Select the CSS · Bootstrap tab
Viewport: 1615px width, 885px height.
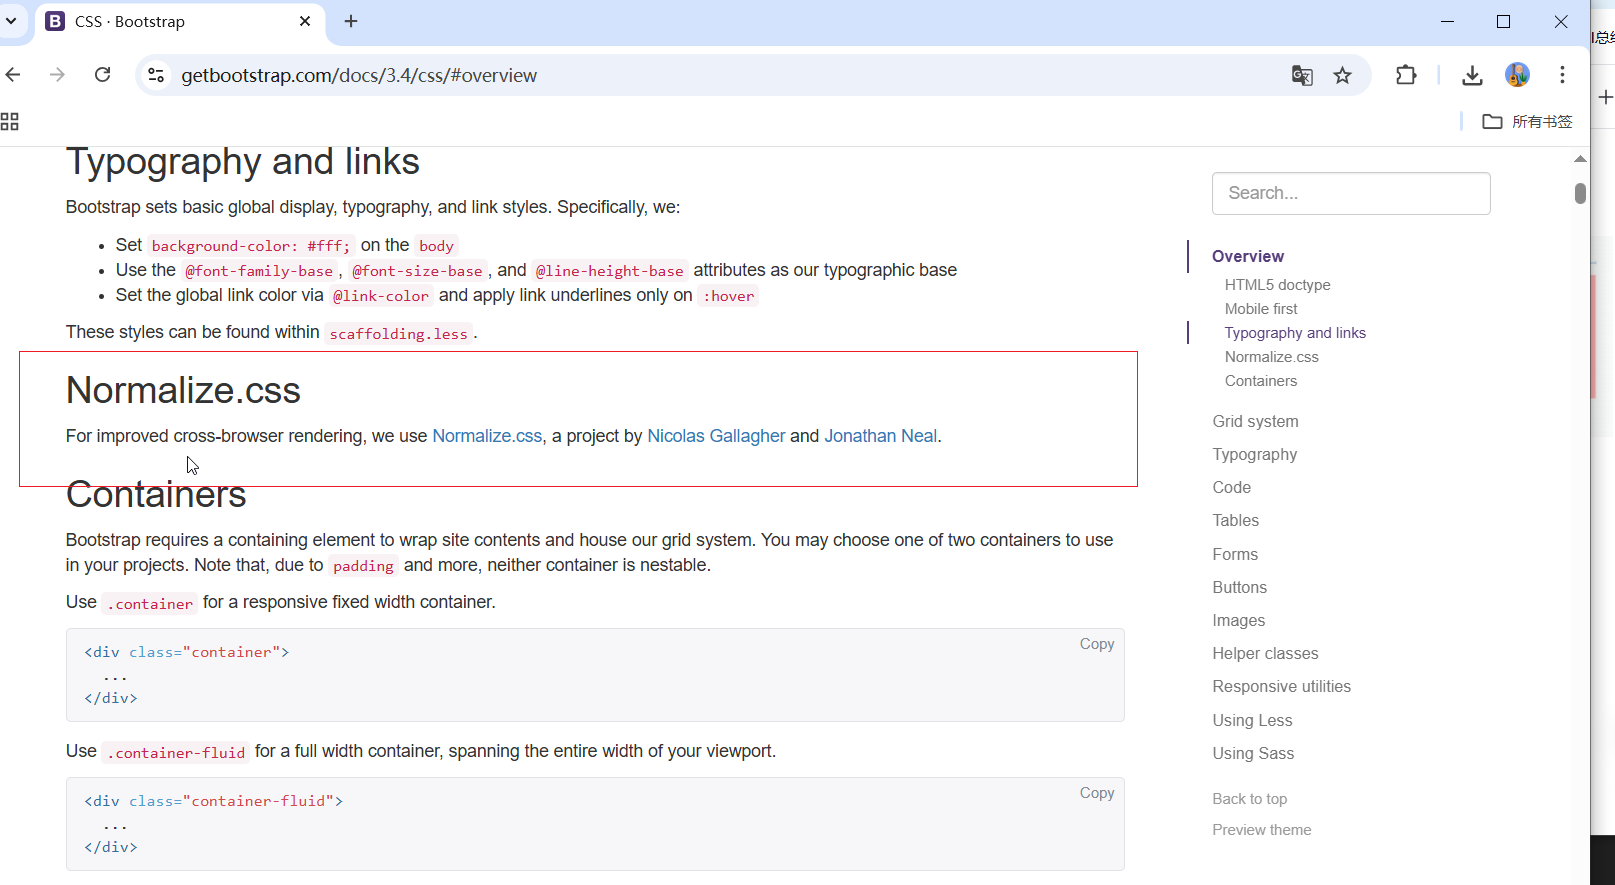point(180,22)
